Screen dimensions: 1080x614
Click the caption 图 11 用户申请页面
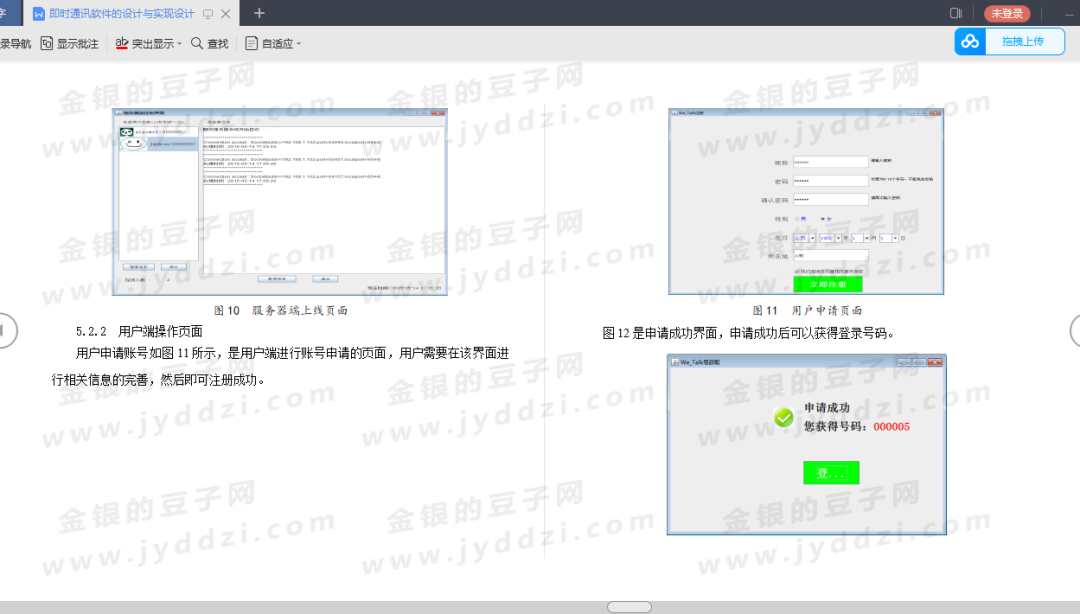point(807,311)
